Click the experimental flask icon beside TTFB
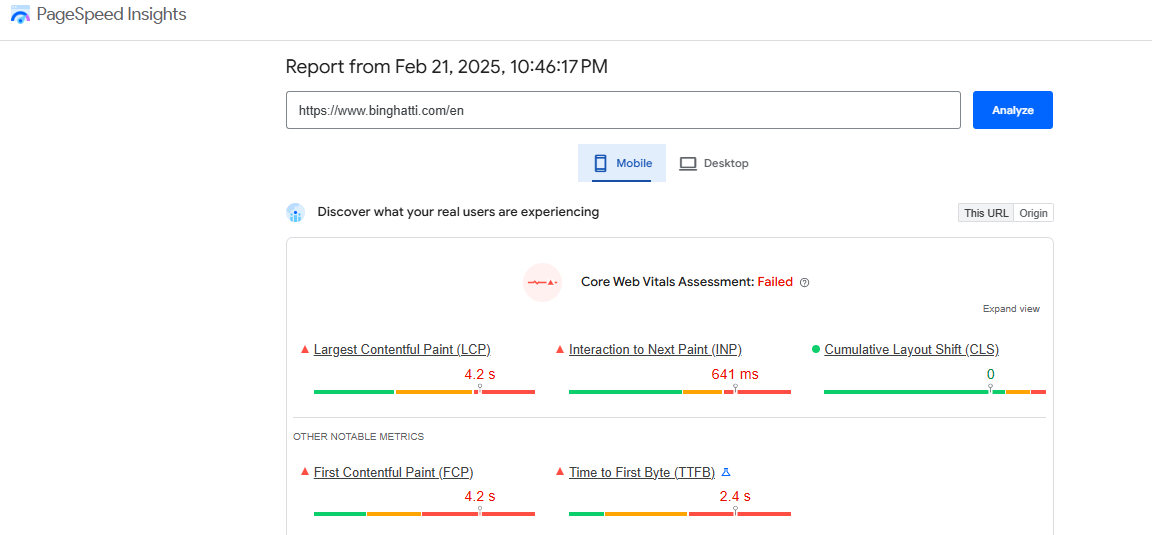 [x=726, y=472]
